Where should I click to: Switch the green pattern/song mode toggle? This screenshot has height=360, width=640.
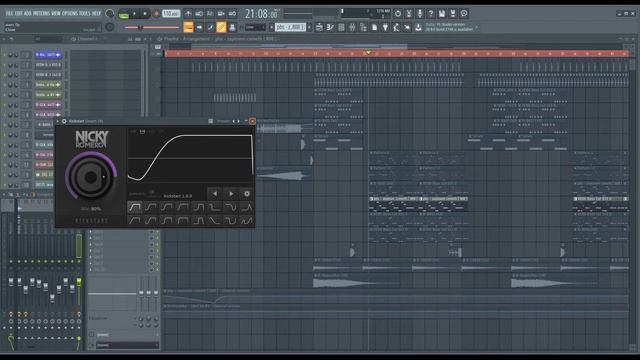[x=123, y=14]
